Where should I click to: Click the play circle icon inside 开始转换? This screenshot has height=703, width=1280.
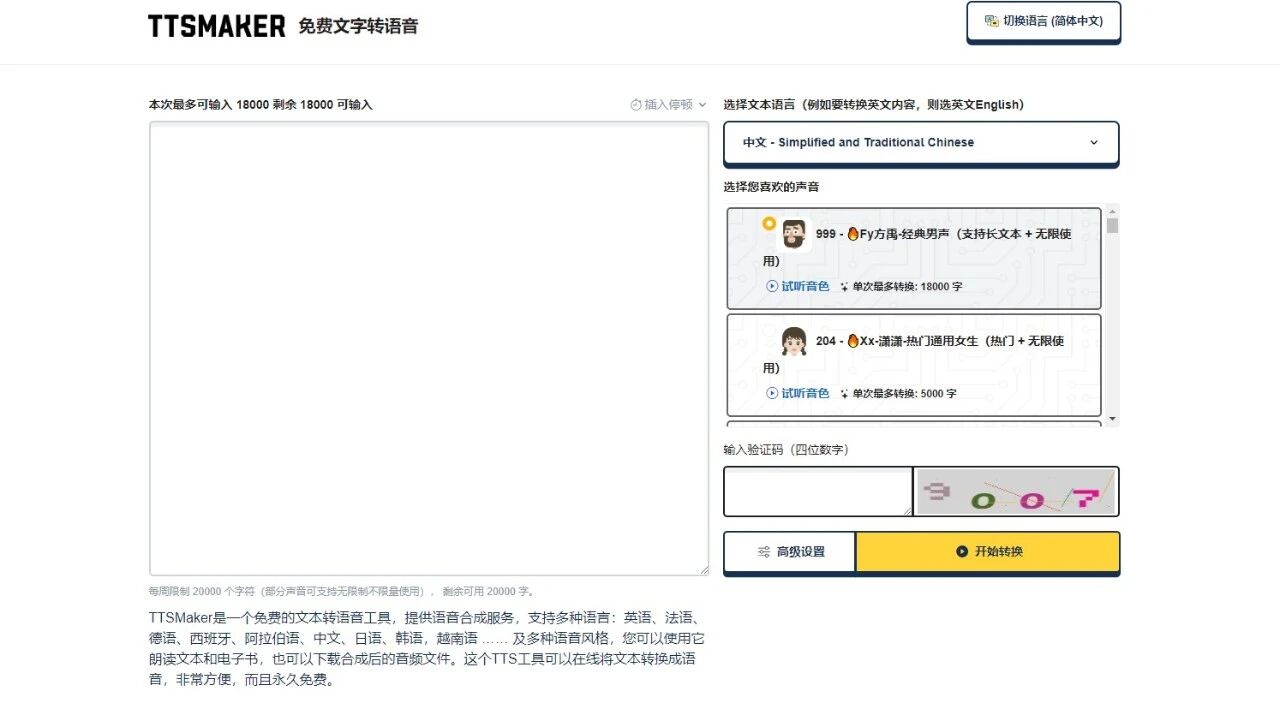pos(961,551)
